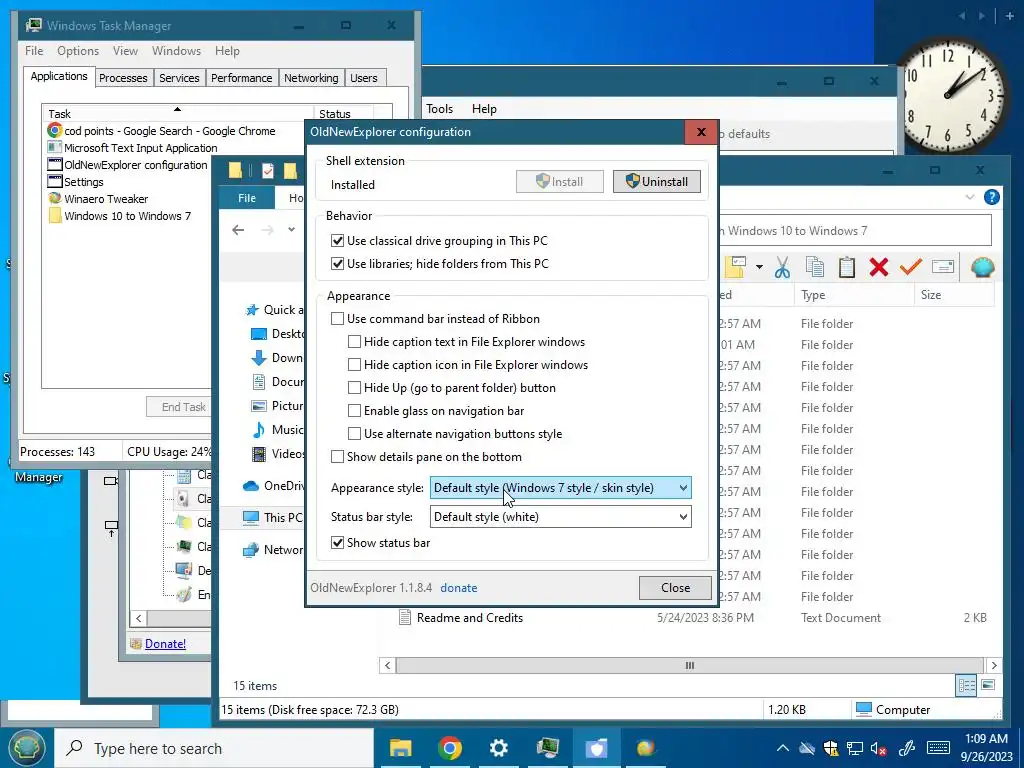
Task: Select Readme and Credits file
Action: (x=470, y=618)
